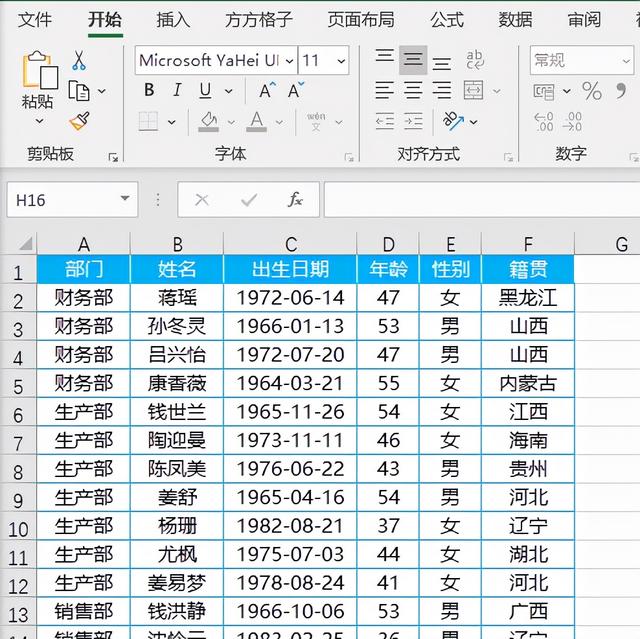Apply percent style
This screenshot has height=639, width=640.
pos(591,91)
